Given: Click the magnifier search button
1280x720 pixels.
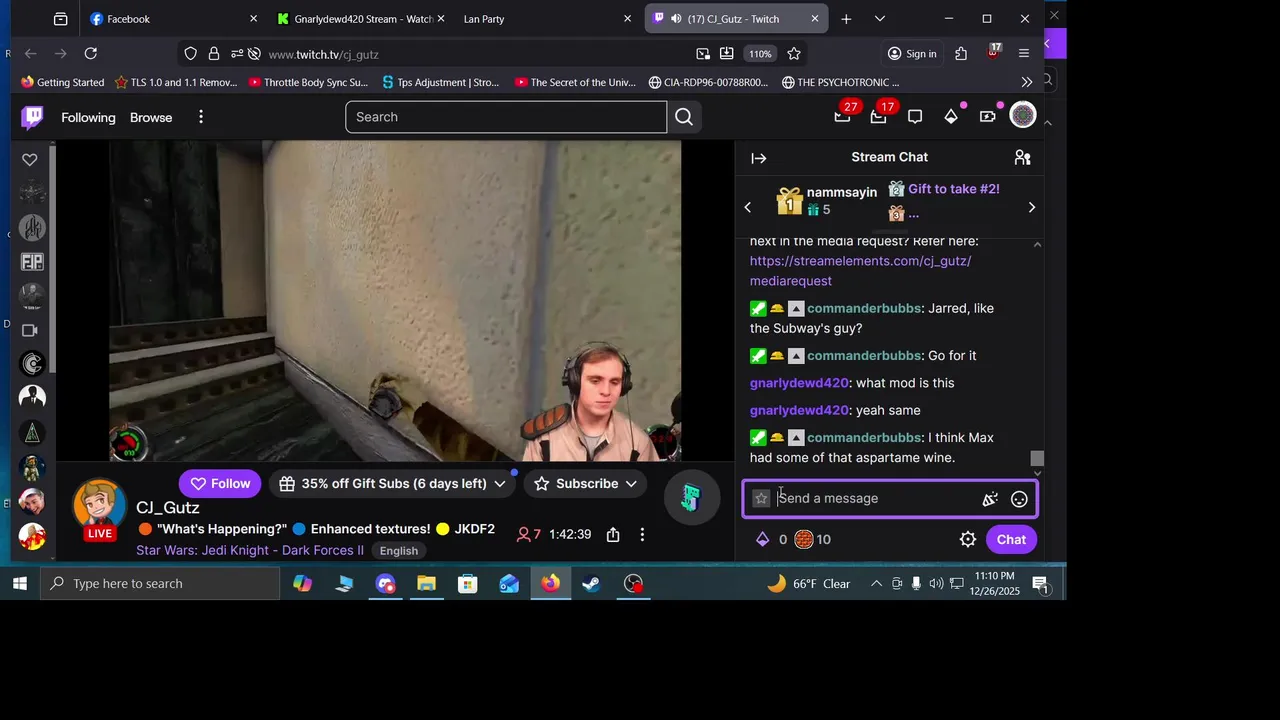Looking at the screenshot, I should tap(684, 117).
